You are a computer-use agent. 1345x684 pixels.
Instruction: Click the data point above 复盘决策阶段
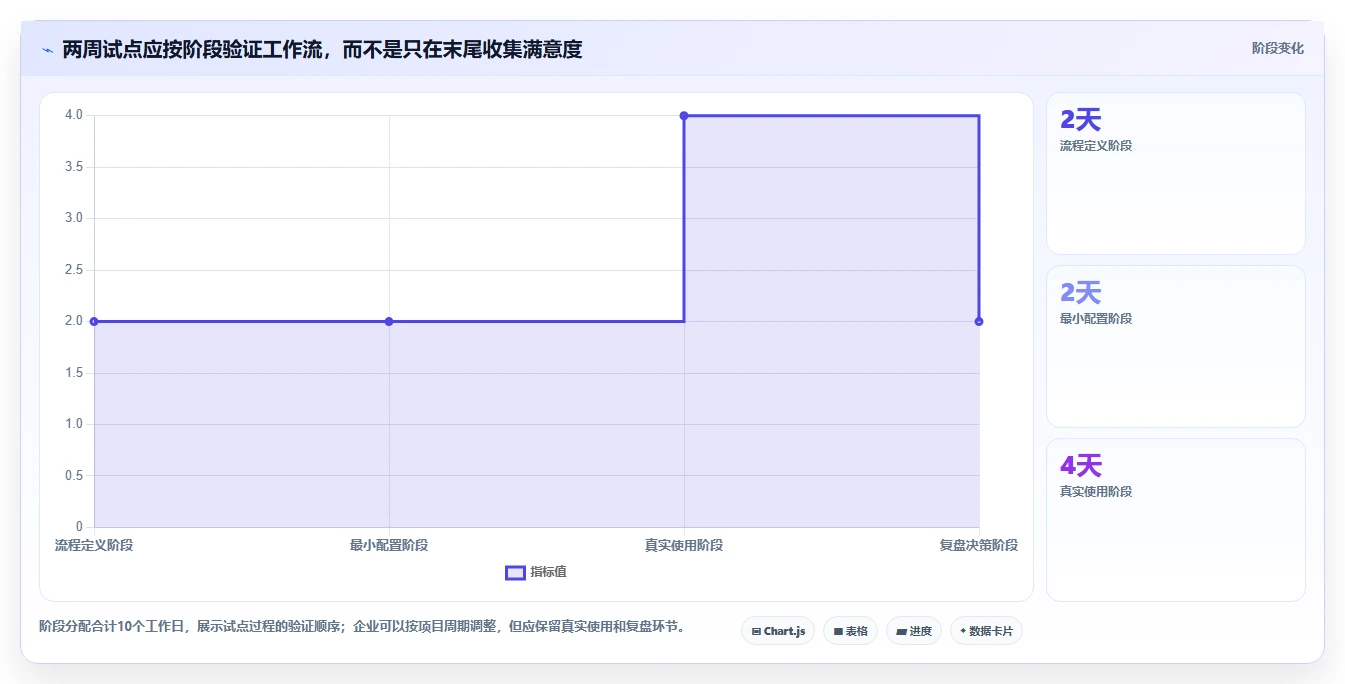tap(979, 321)
